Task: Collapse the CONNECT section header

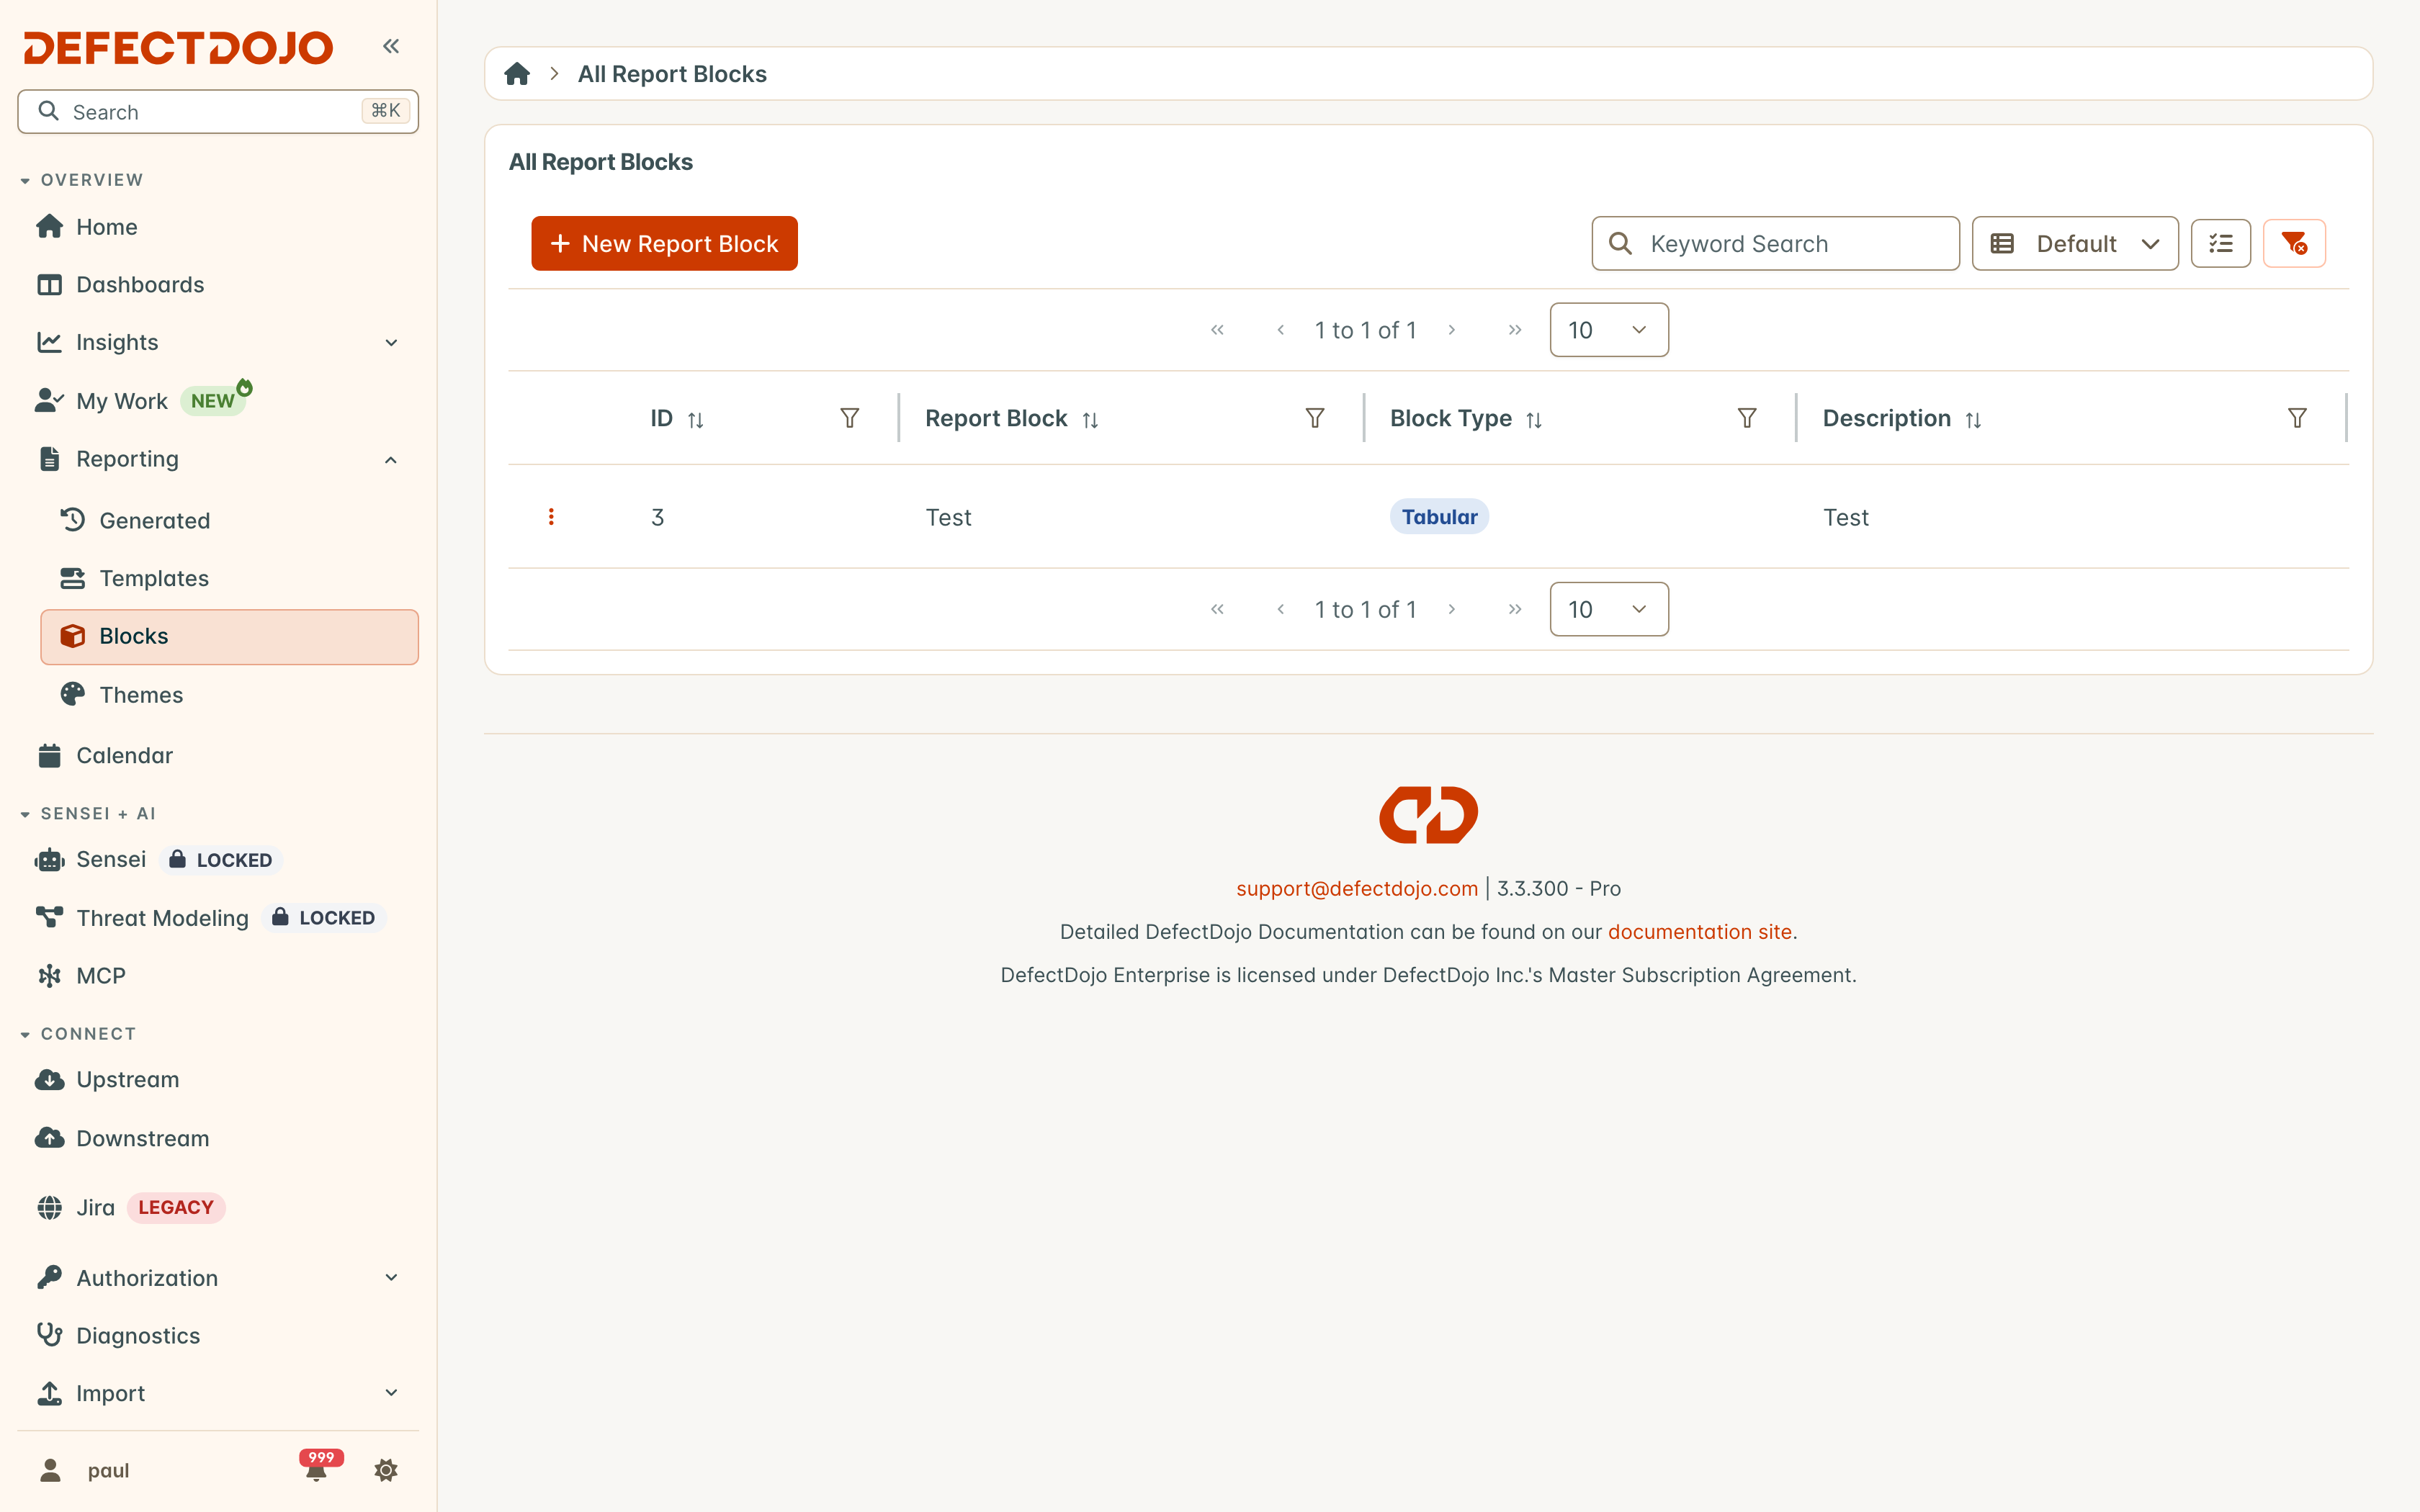Action: tap(78, 1034)
